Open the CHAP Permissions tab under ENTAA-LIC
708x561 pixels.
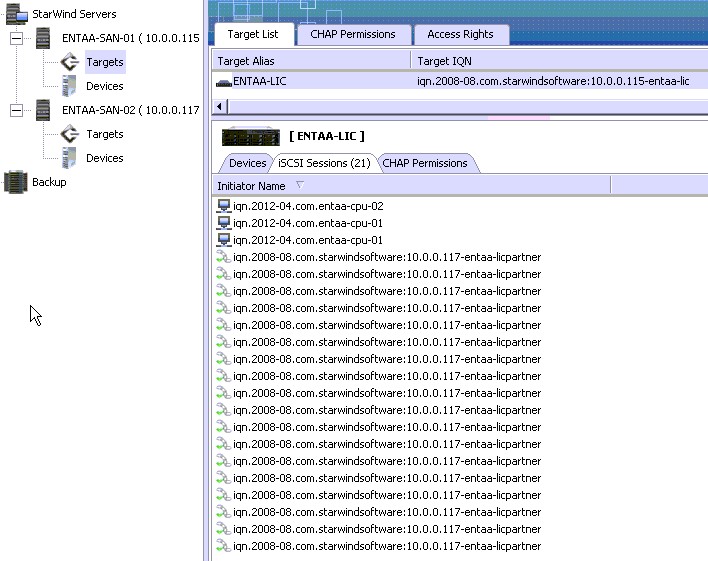[425, 163]
